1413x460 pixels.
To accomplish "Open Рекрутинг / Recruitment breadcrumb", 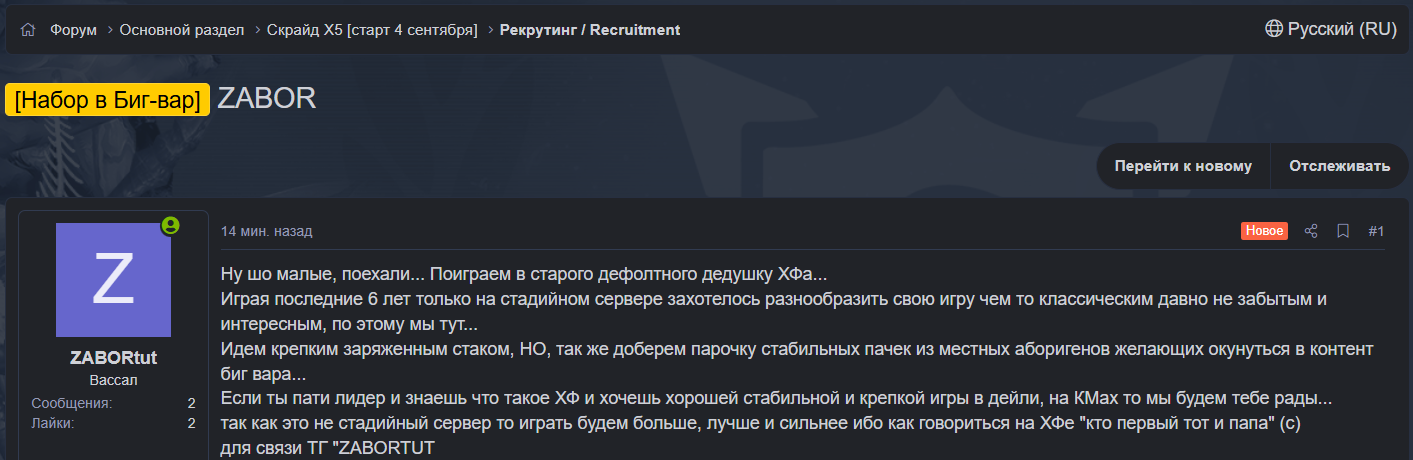I will (590, 30).
